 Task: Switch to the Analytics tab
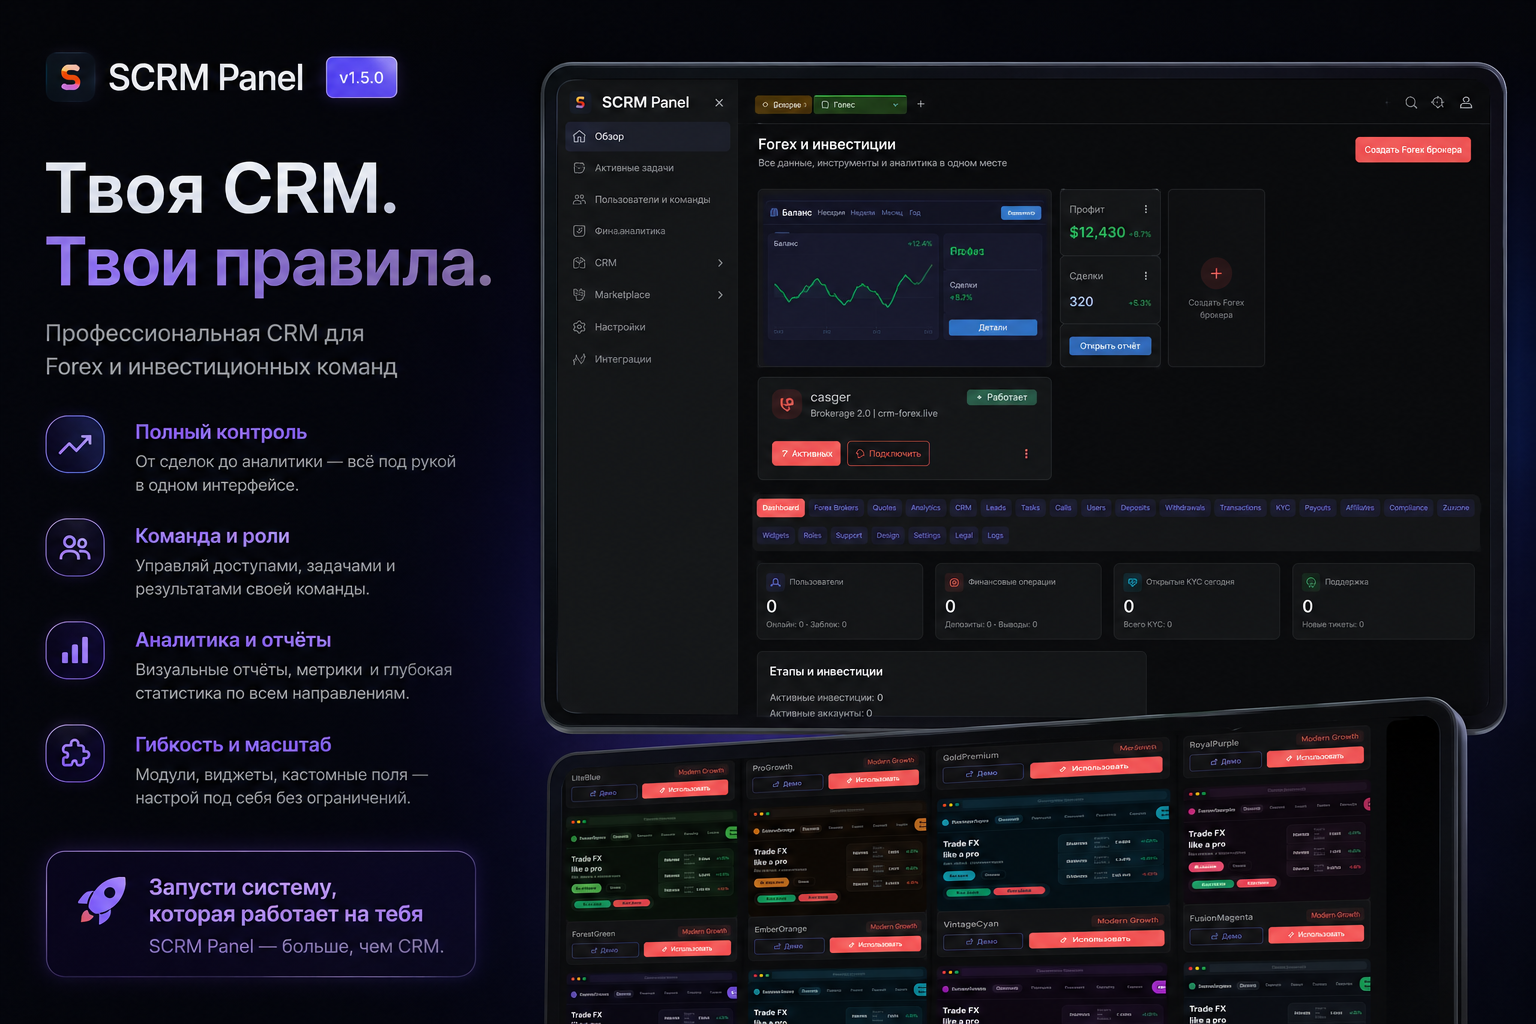coord(925,508)
